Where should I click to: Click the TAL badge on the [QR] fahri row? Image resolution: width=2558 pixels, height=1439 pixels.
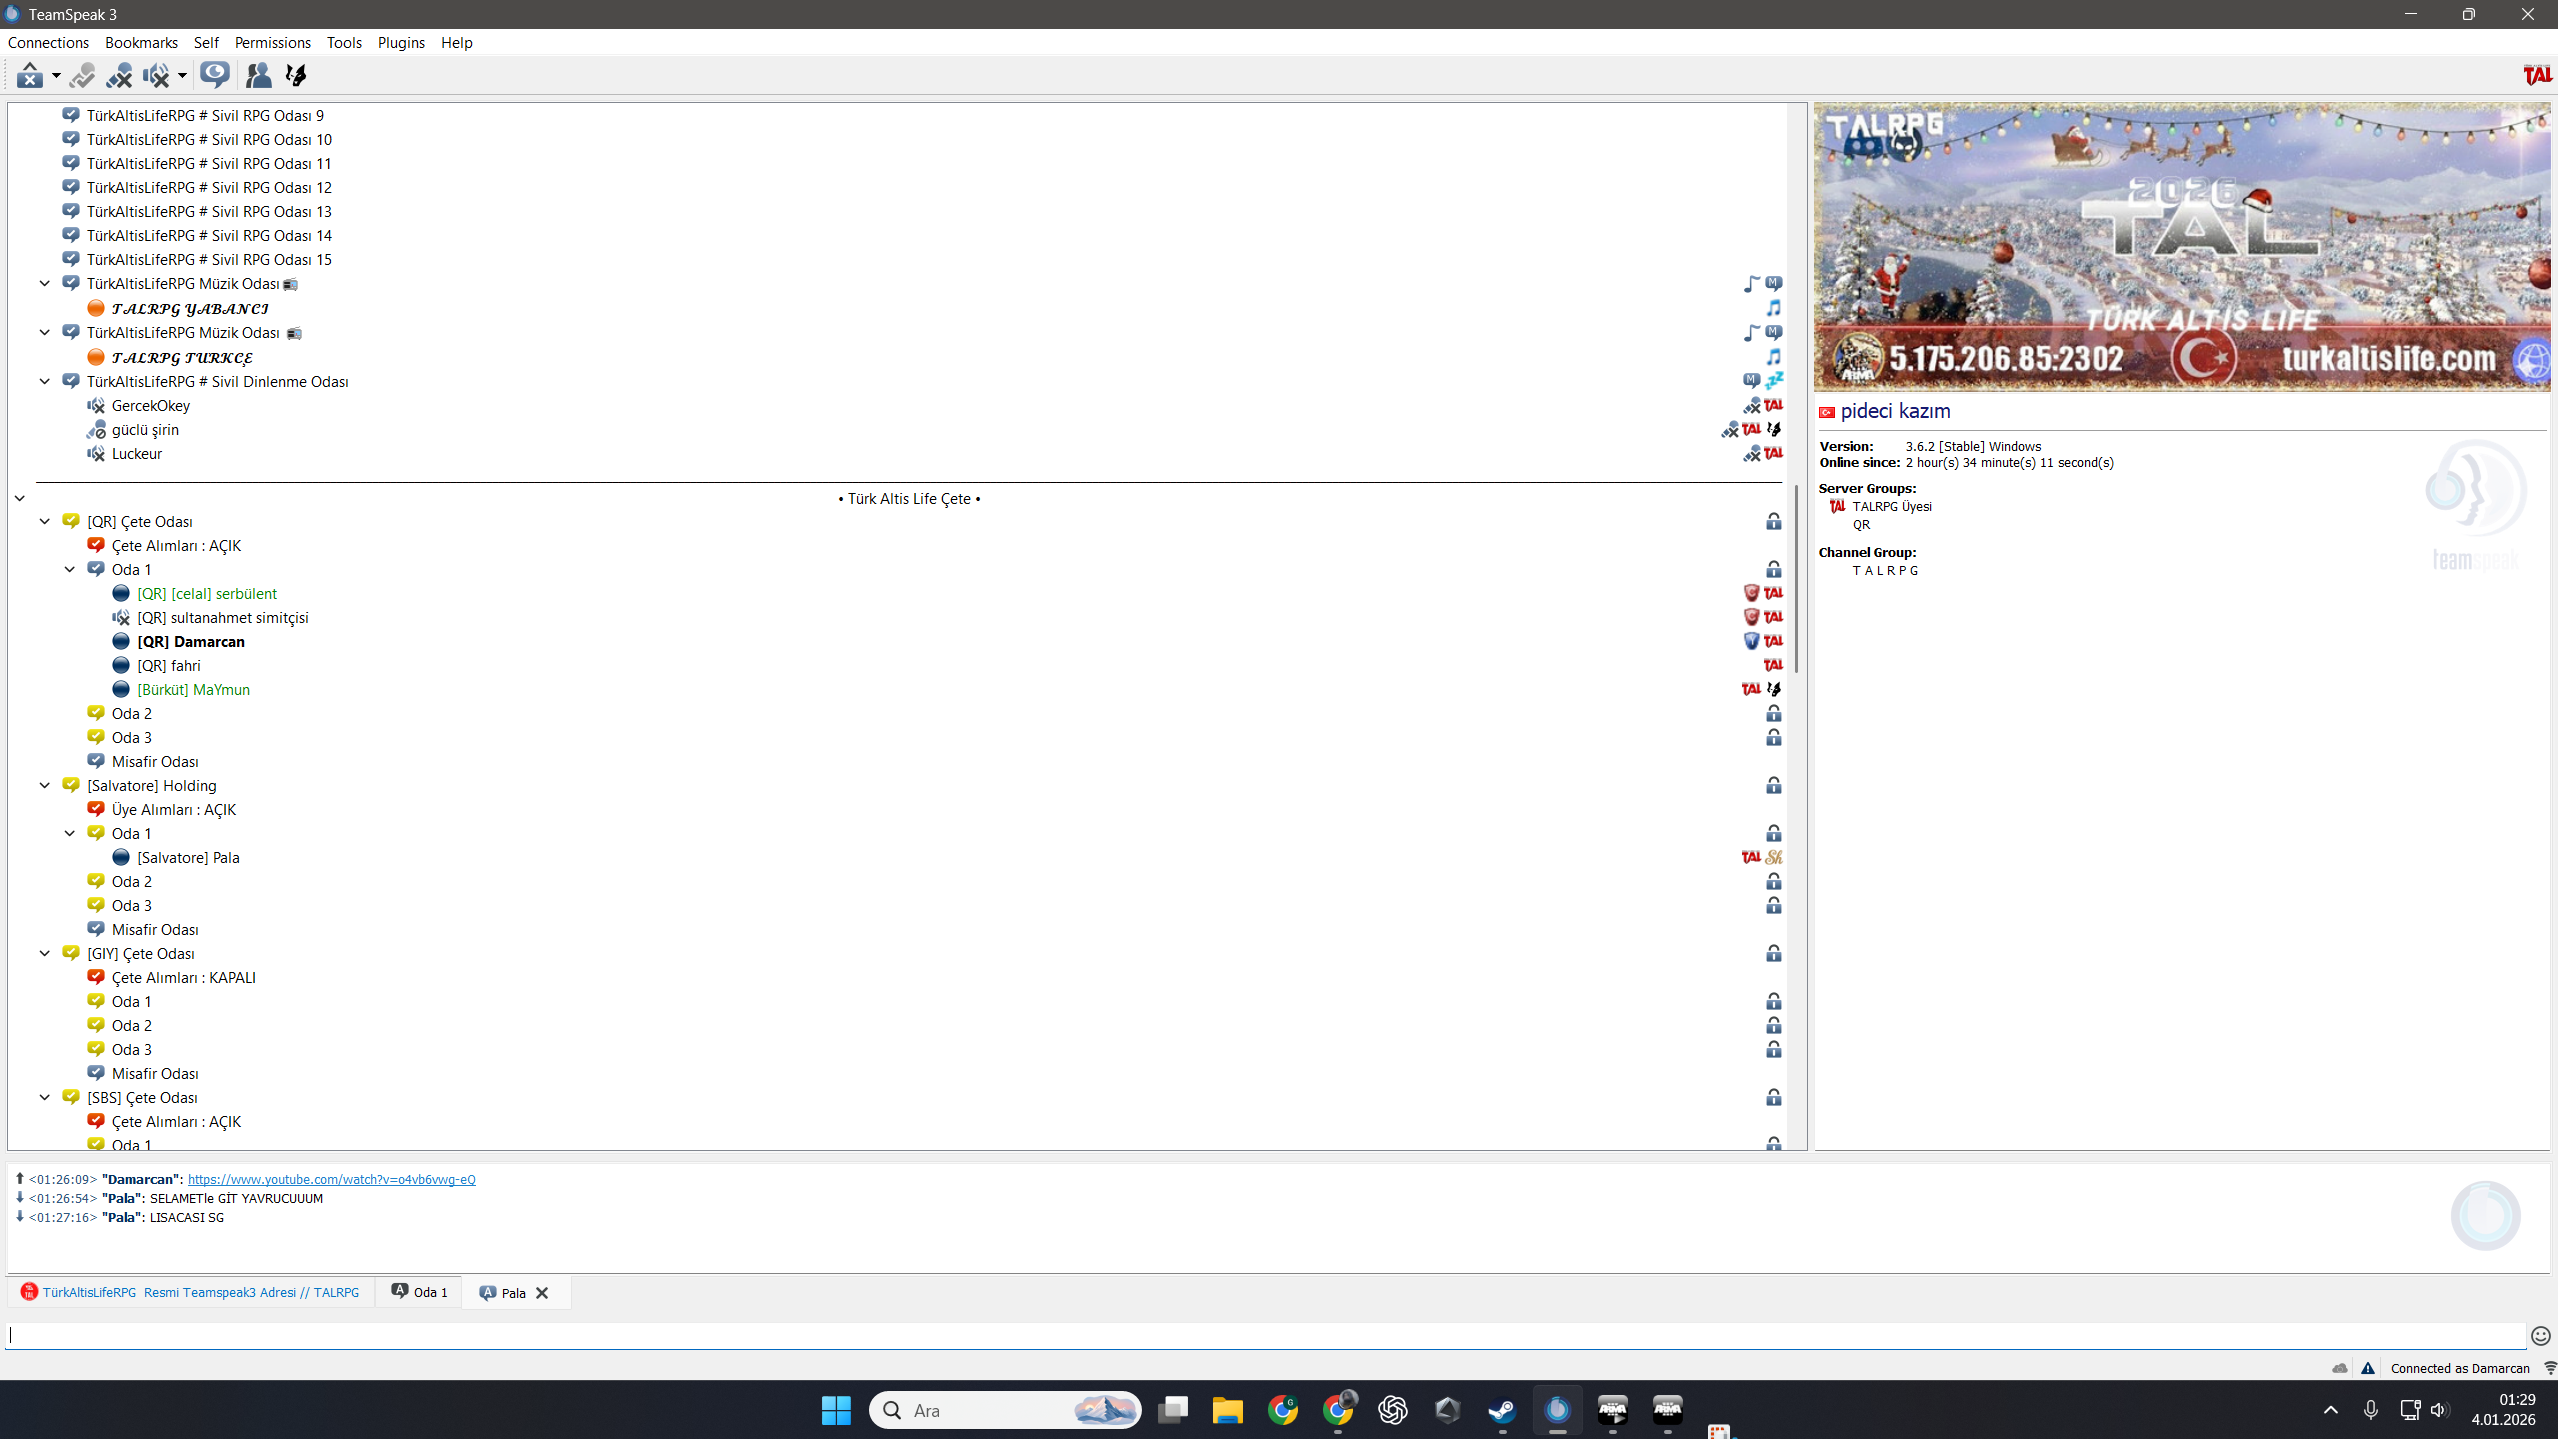click(x=1773, y=665)
